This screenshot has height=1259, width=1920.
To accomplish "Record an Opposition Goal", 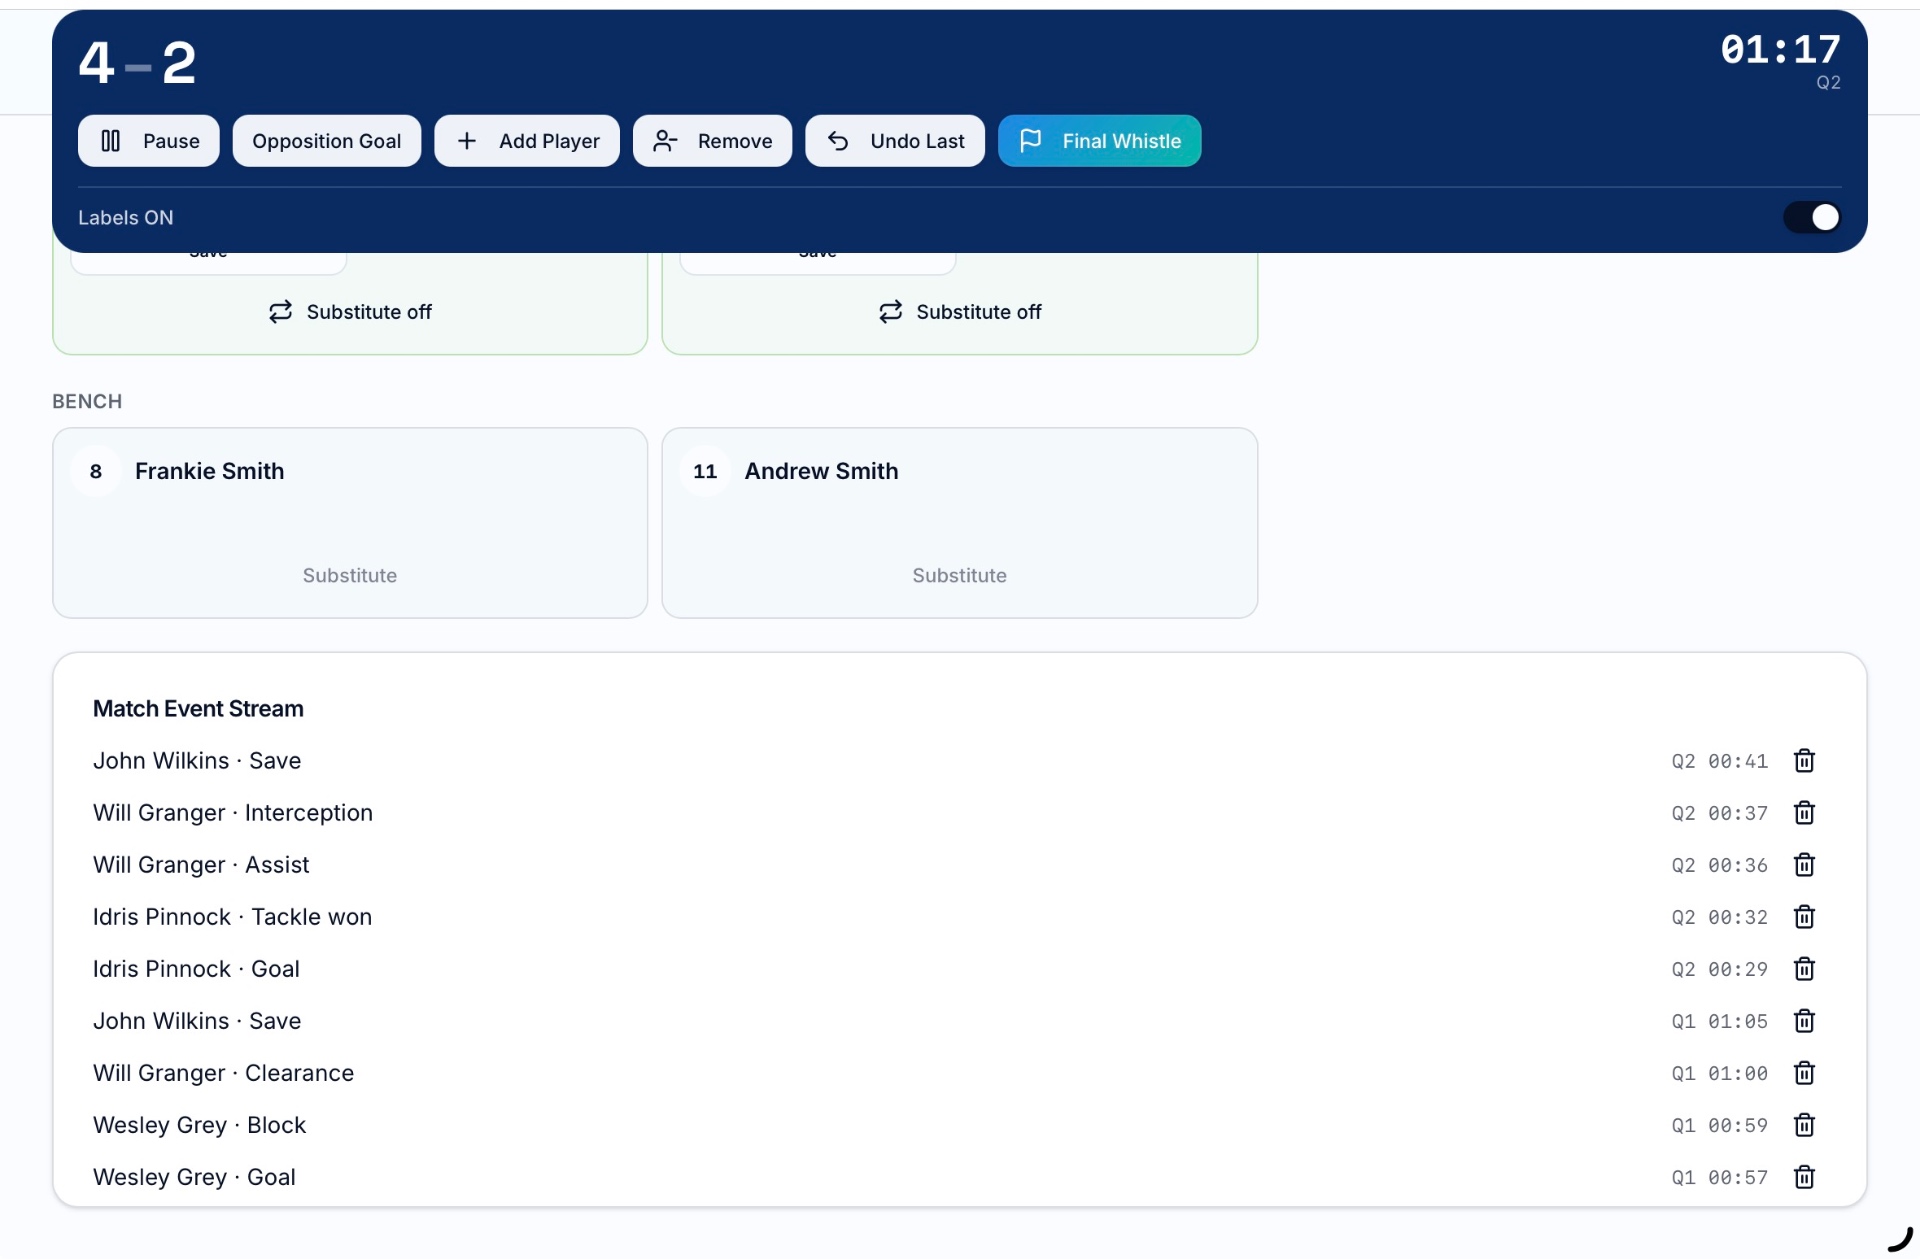I will pos(326,141).
